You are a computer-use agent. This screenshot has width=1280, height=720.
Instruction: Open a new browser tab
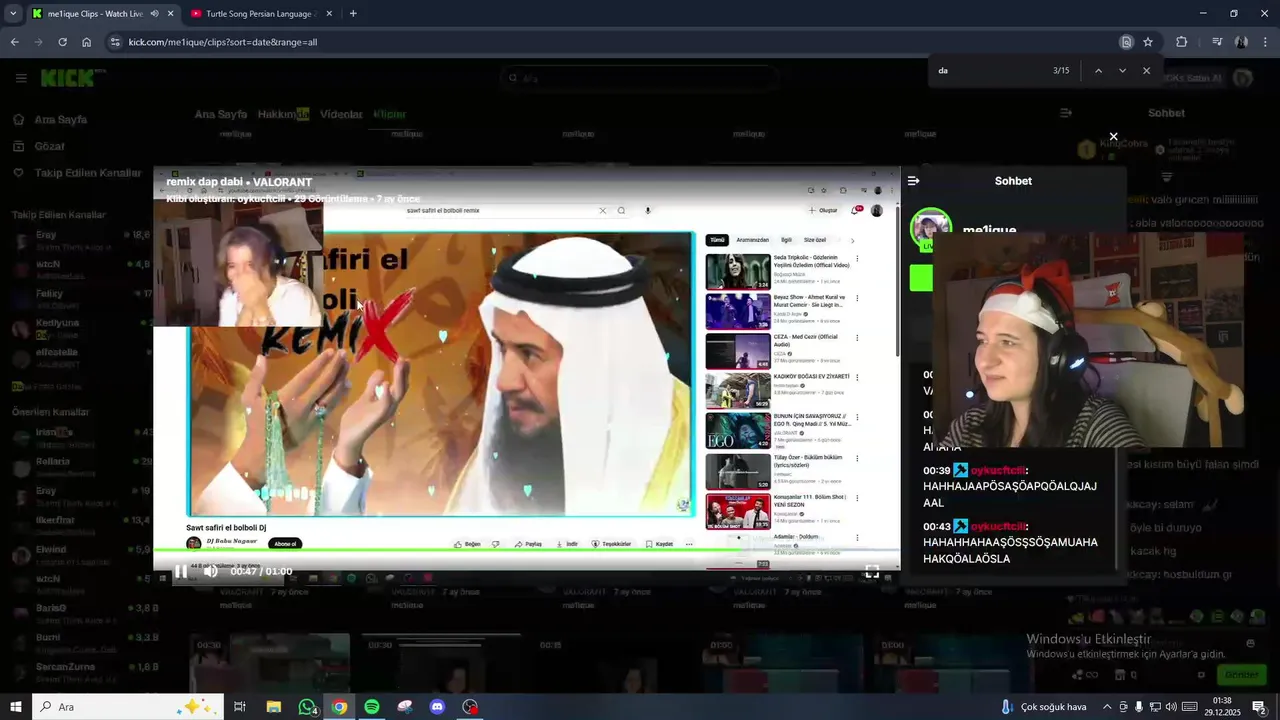pos(353,14)
